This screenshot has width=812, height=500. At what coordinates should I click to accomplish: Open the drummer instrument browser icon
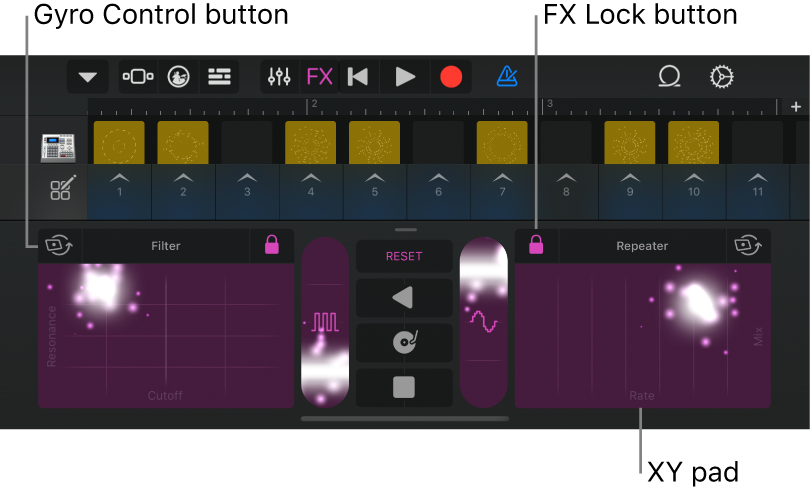178,77
